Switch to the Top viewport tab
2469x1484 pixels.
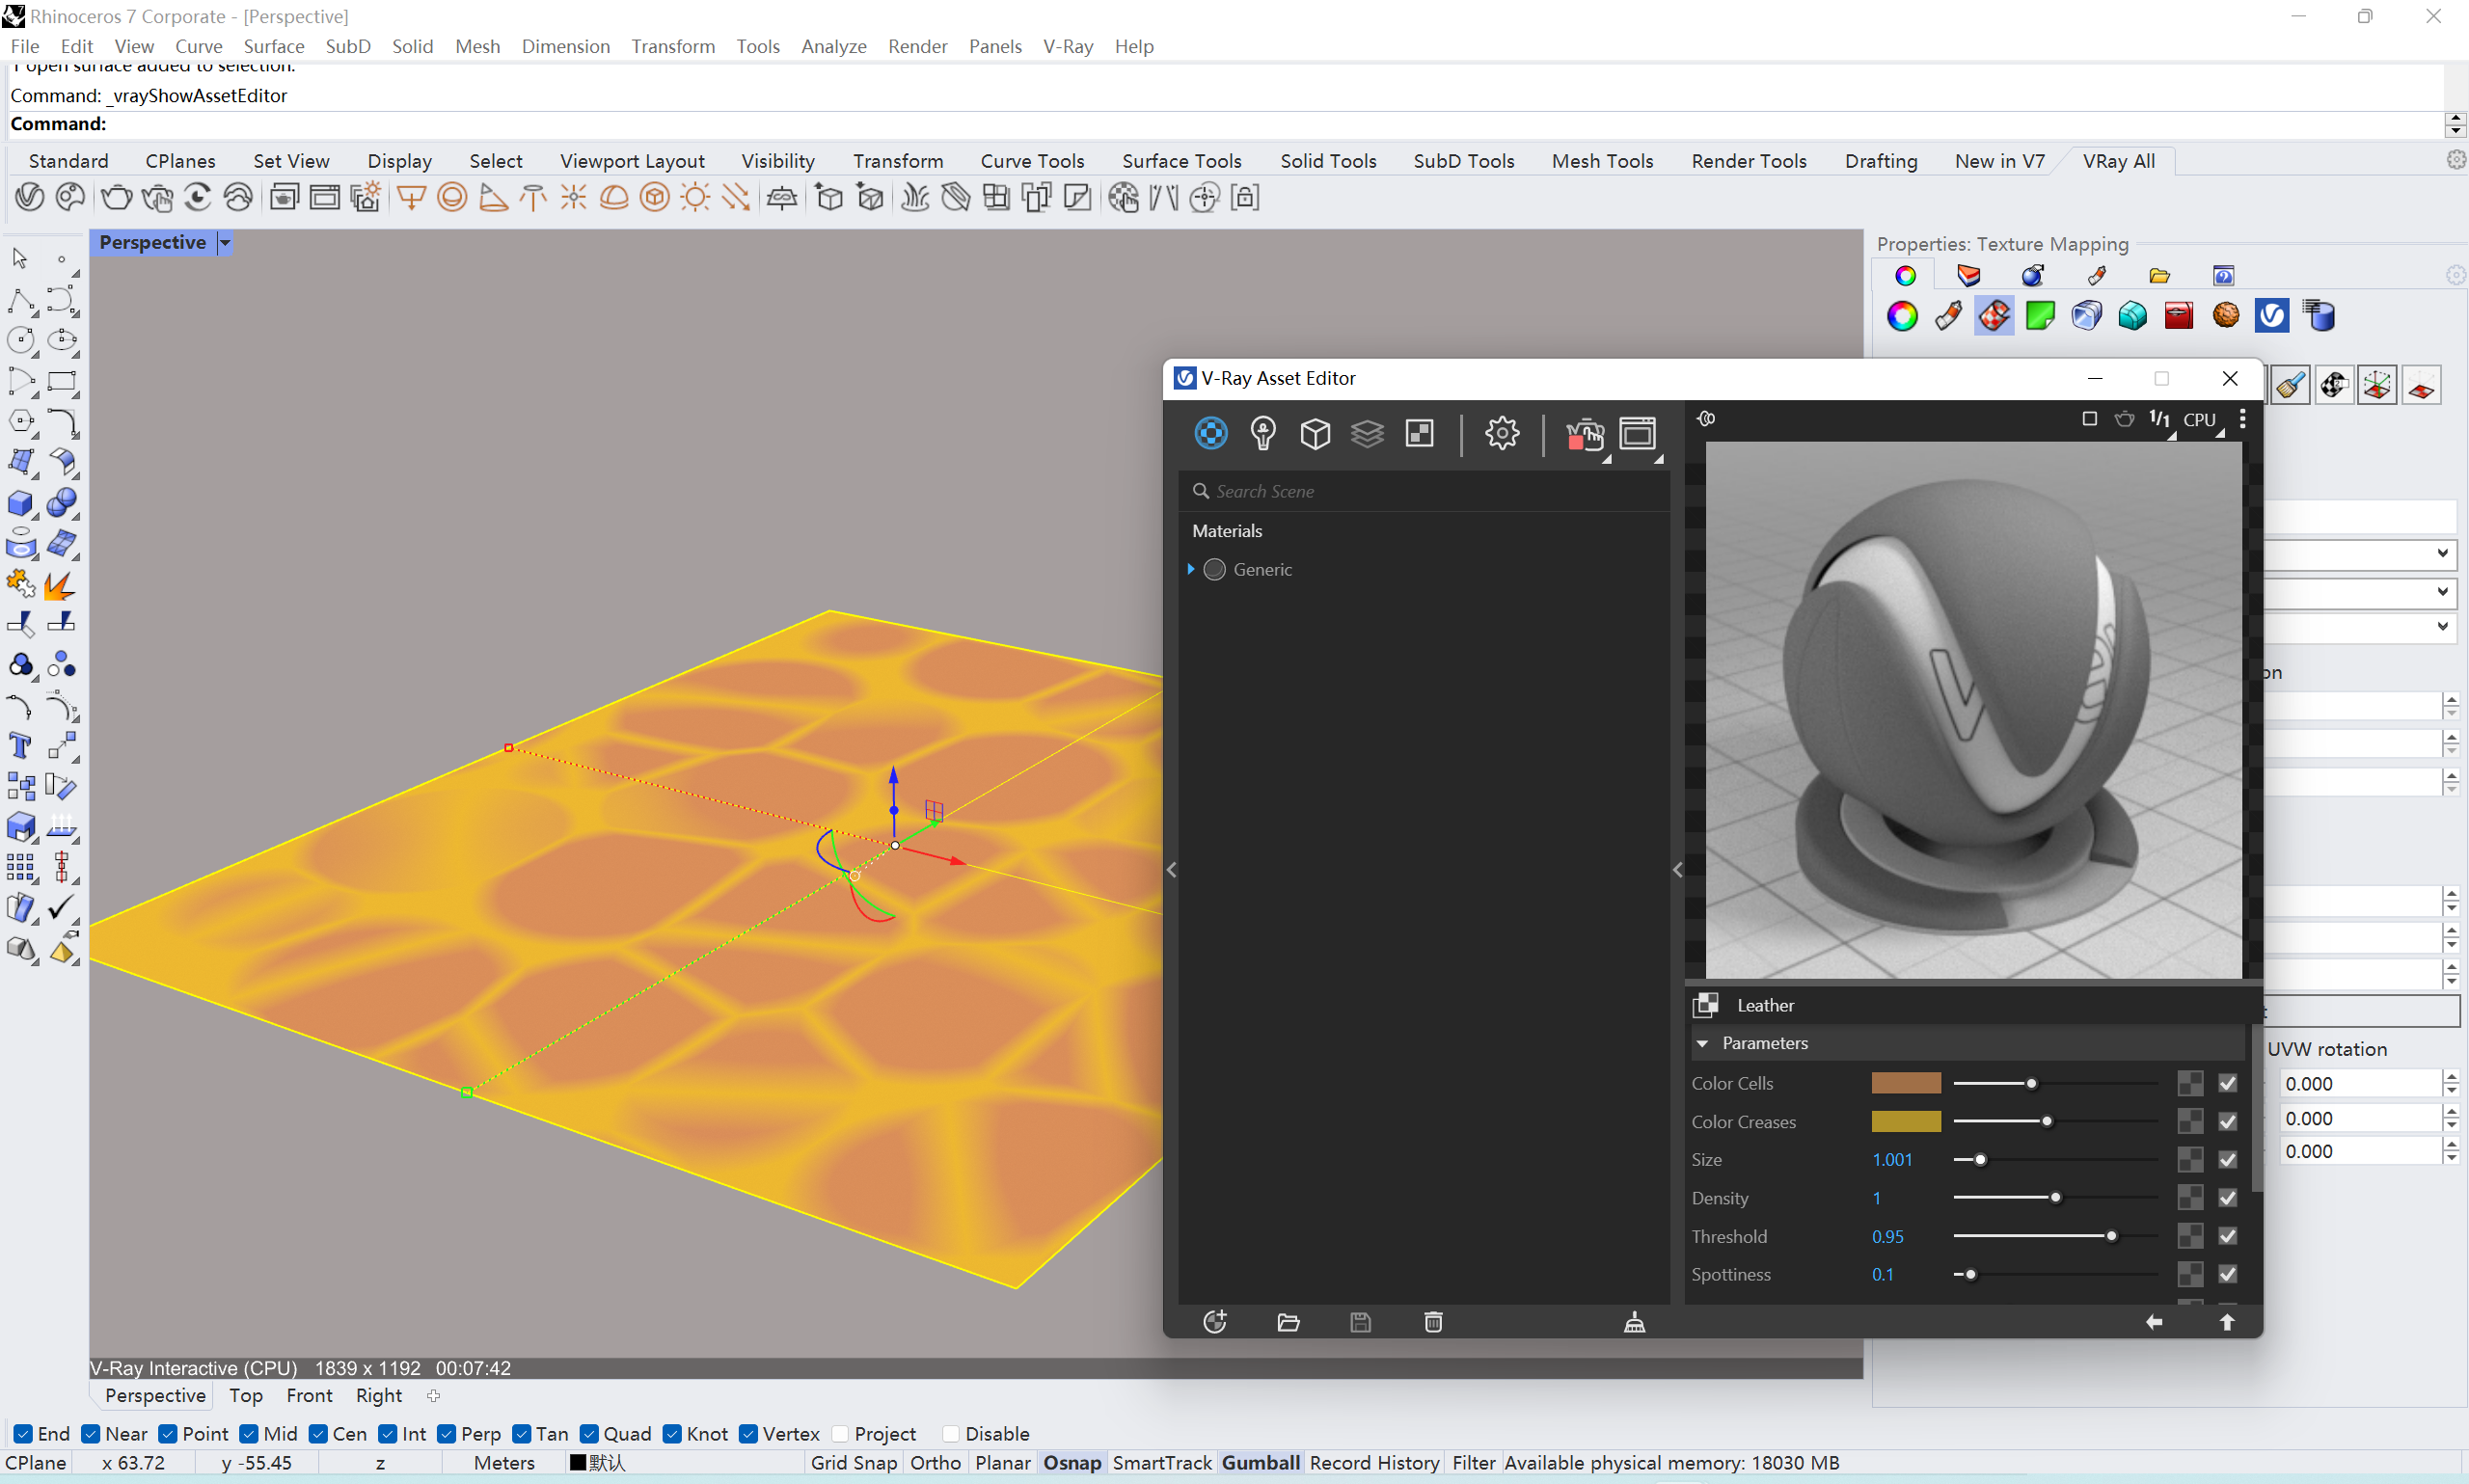[246, 1395]
